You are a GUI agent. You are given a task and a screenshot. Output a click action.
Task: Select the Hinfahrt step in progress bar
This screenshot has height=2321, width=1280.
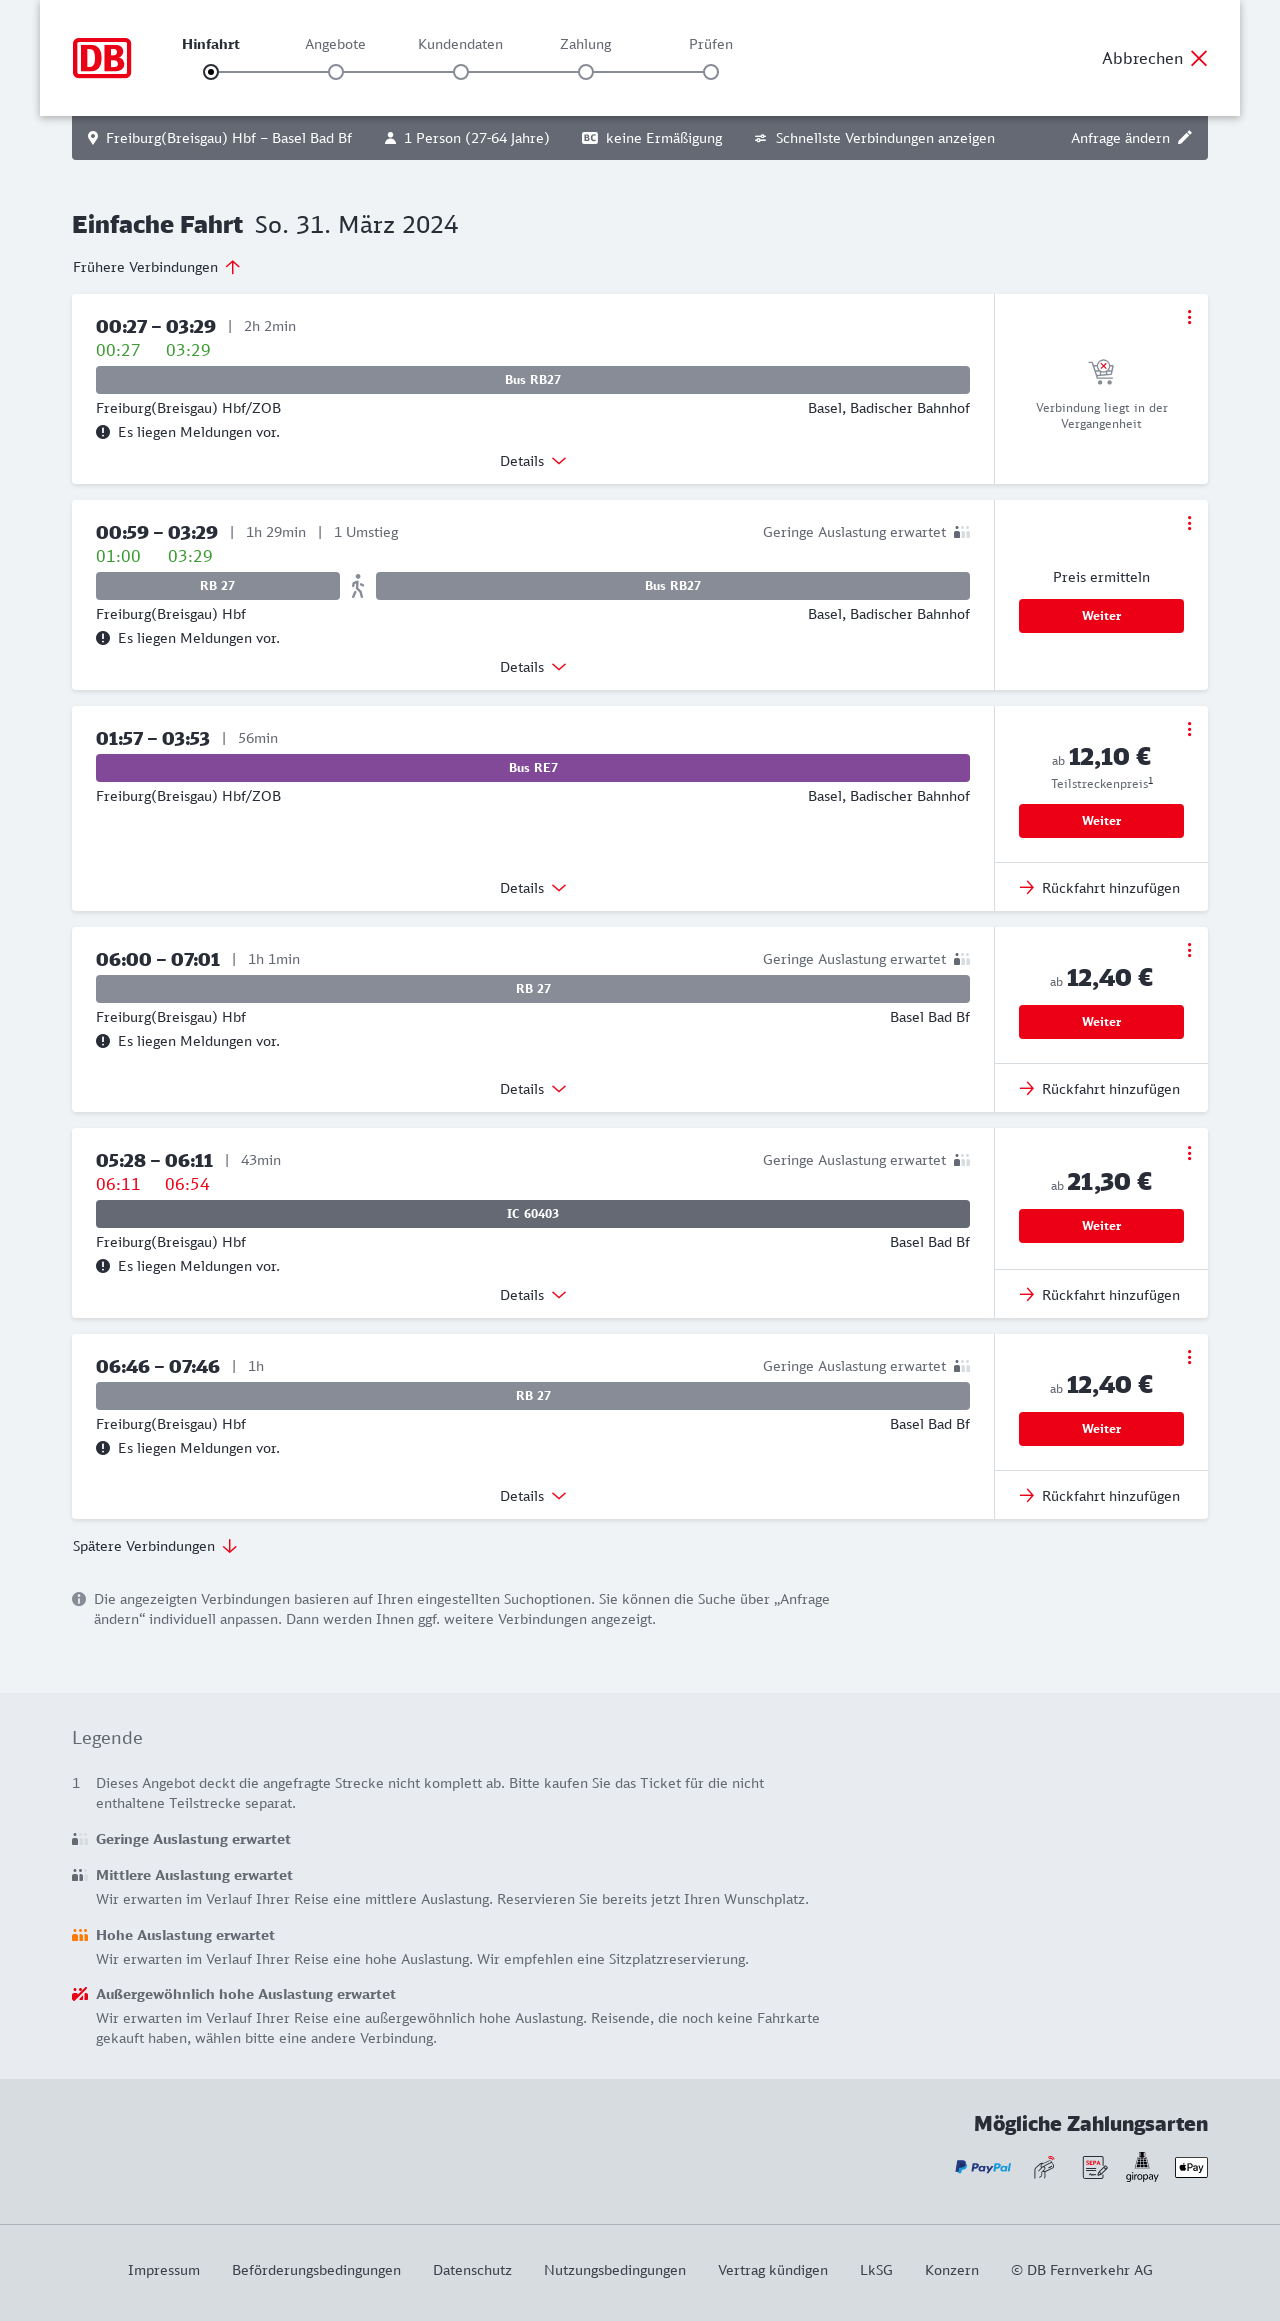click(211, 71)
